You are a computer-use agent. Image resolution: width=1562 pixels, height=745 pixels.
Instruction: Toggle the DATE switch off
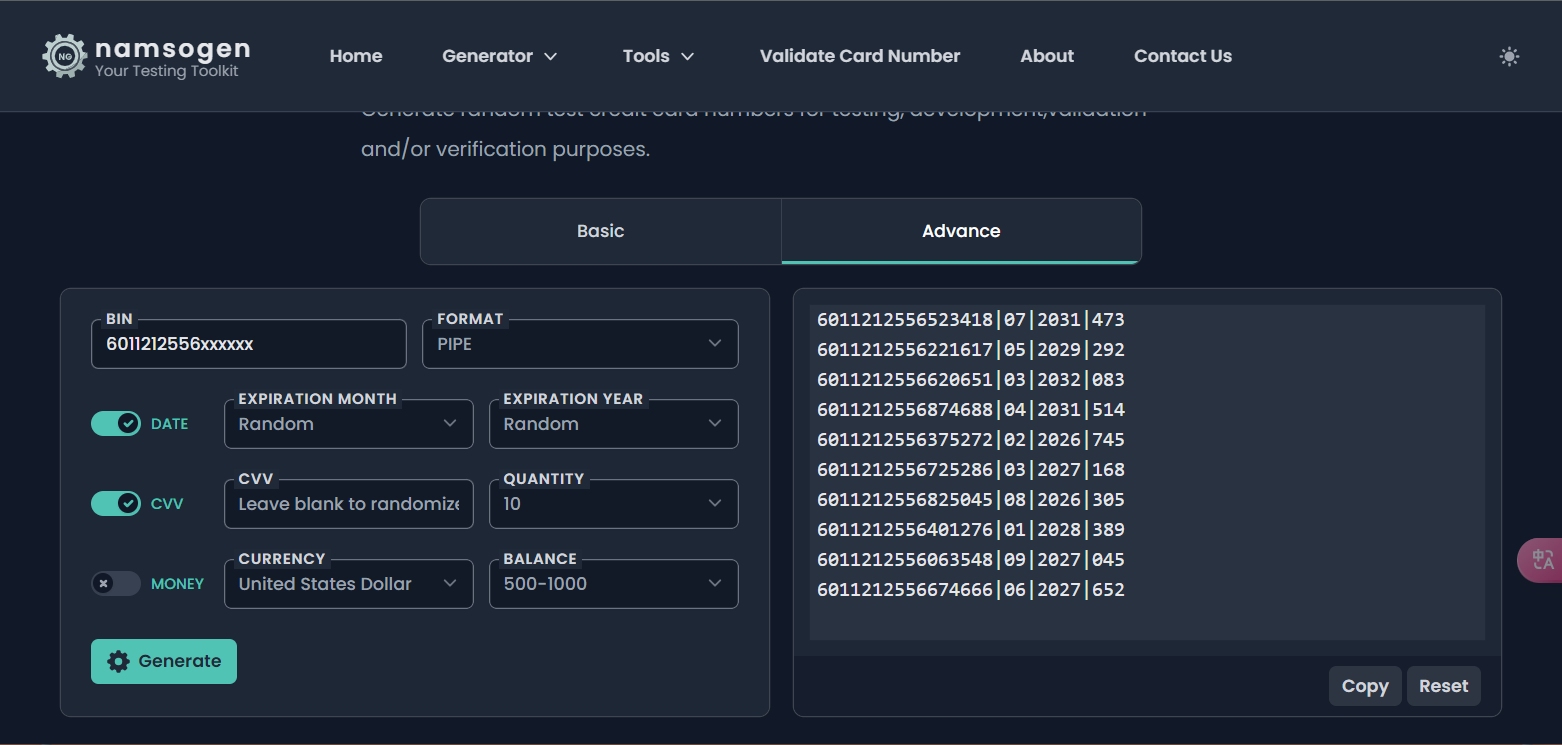coord(116,424)
